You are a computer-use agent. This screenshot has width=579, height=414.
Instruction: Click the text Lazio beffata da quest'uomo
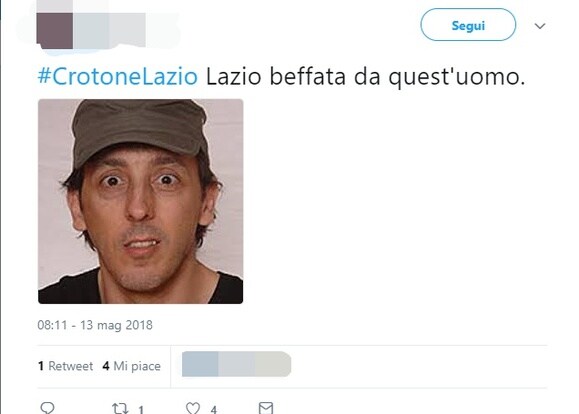click(x=365, y=77)
